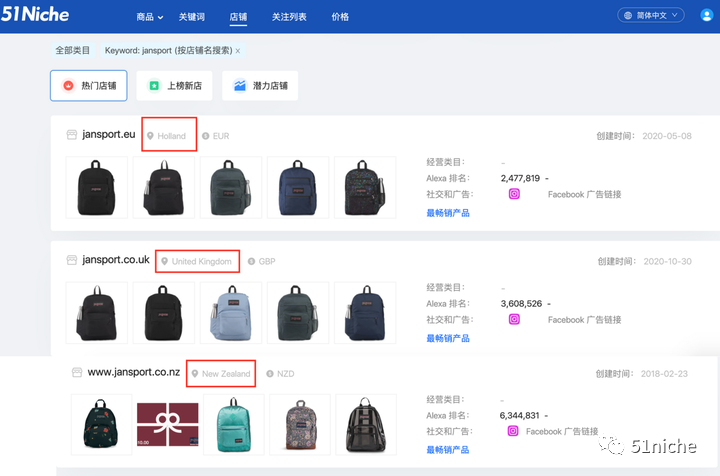The height and width of the screenshot is (476, 720).
Task: Click the 51Niche logo
Action: [x=35, y=14]
